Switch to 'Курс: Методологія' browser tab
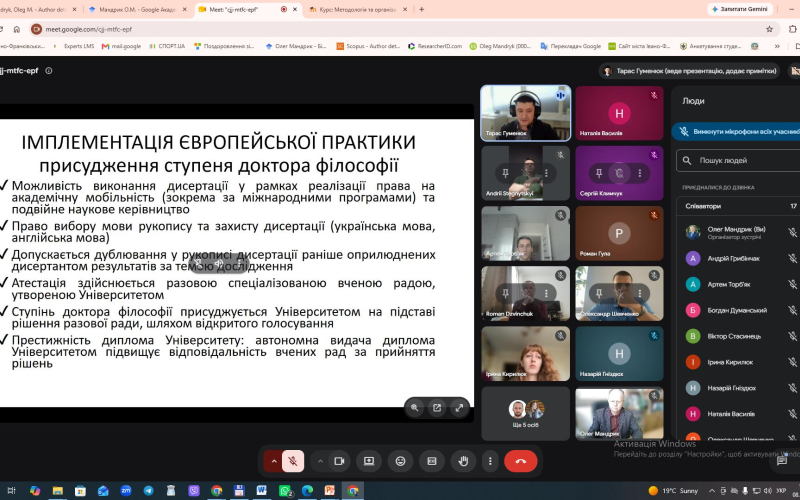Image resolution: width=800 pixels, height=500 pixels. 359,10
